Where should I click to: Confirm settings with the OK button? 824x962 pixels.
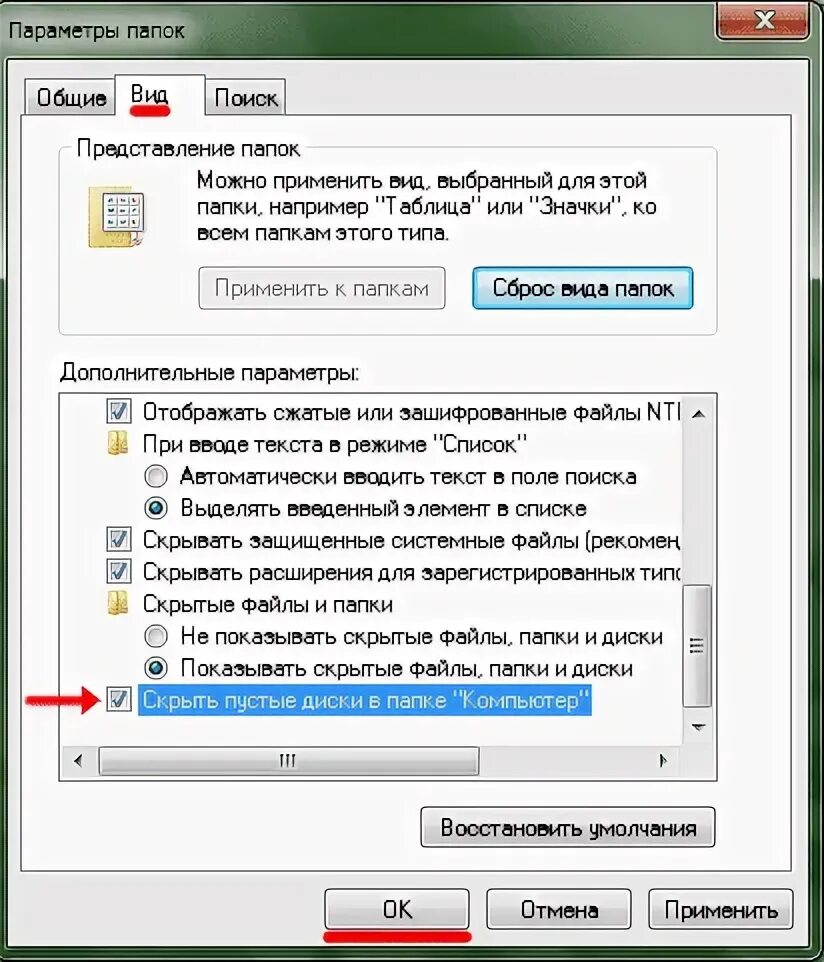click(x=397, y=909)
